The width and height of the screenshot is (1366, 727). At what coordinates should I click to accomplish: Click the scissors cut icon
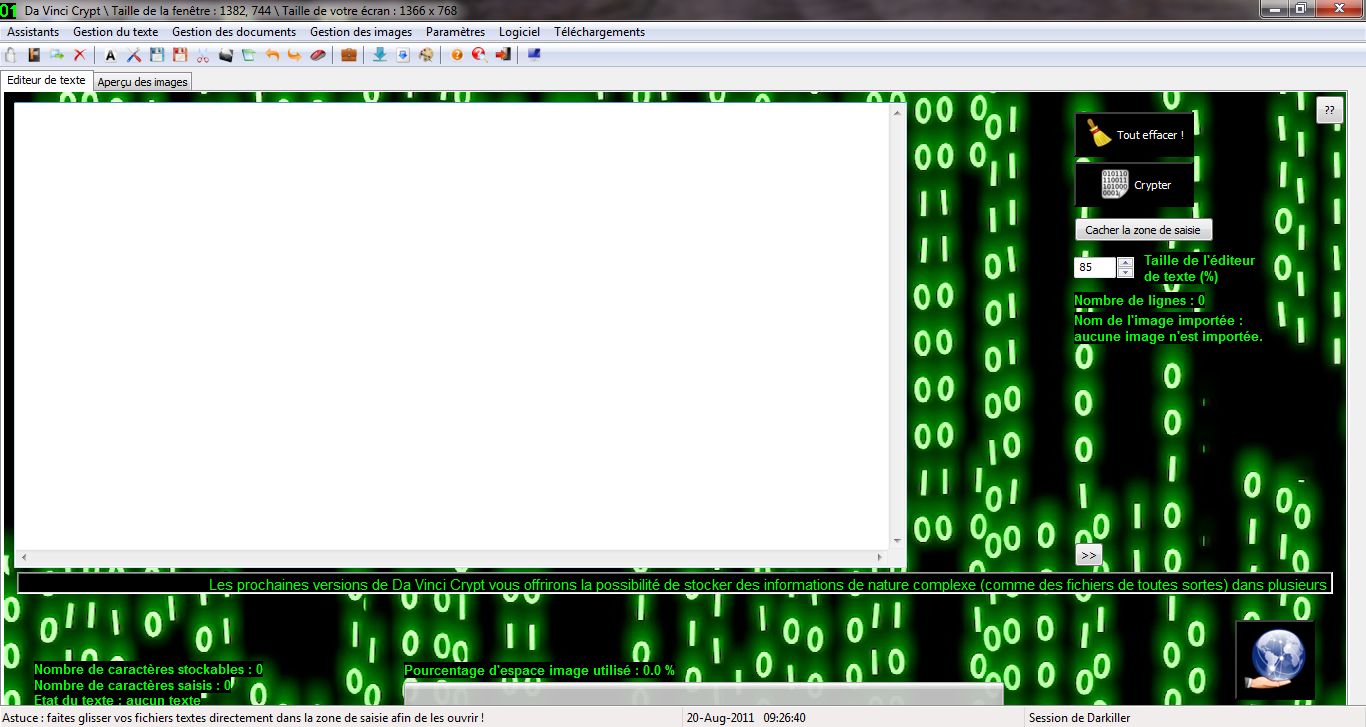[x=203, y=55]
